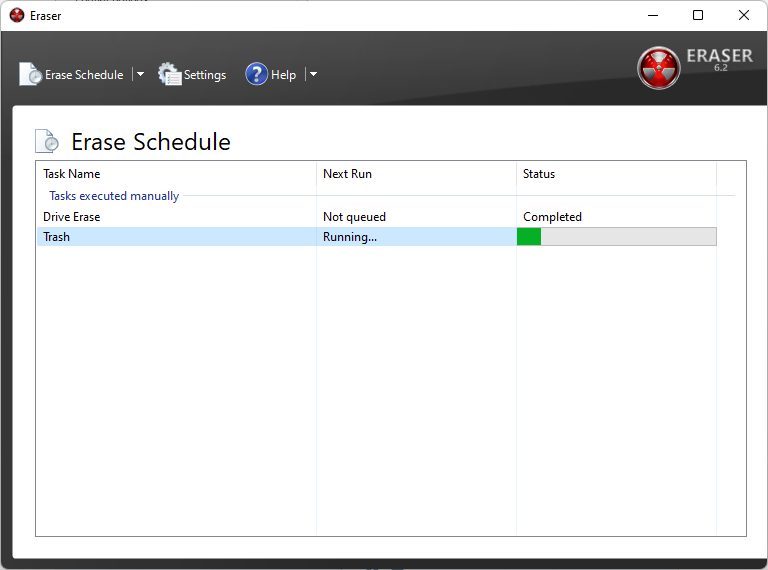Click the Trash task progress bar
768x570 pixels.
click(617, 237)
